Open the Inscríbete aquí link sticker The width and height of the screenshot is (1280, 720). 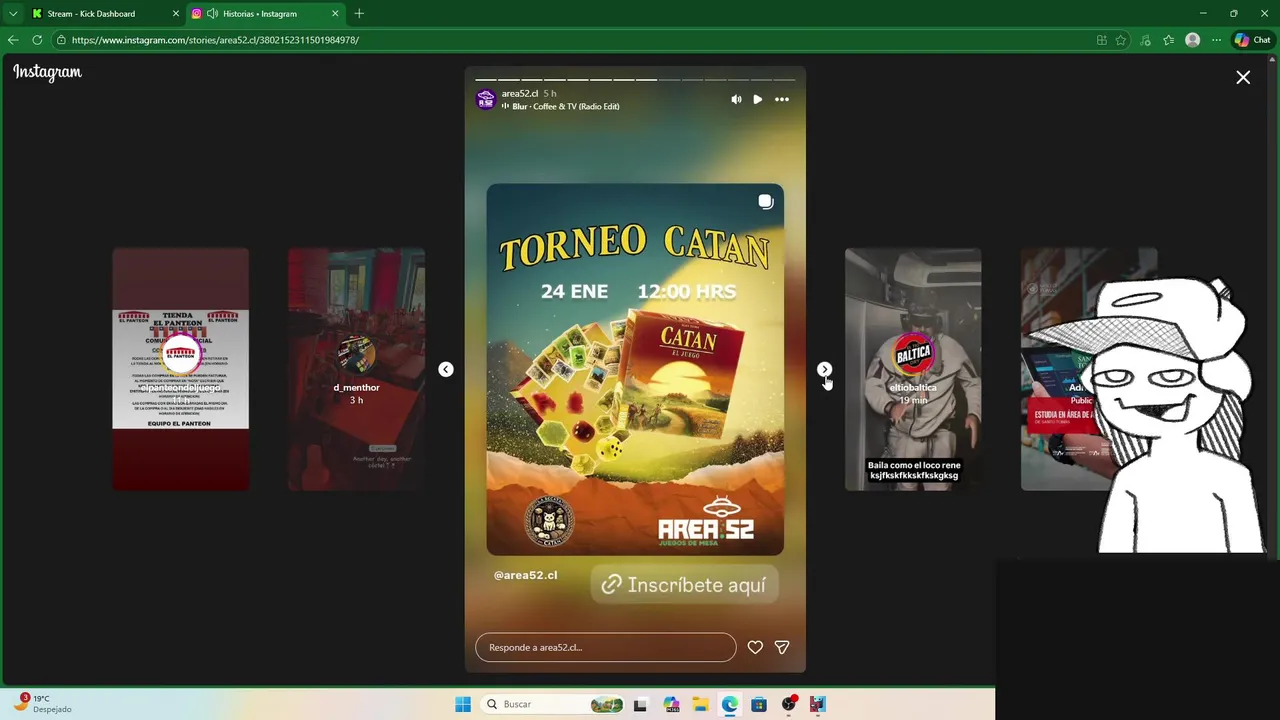coord(684,585)
